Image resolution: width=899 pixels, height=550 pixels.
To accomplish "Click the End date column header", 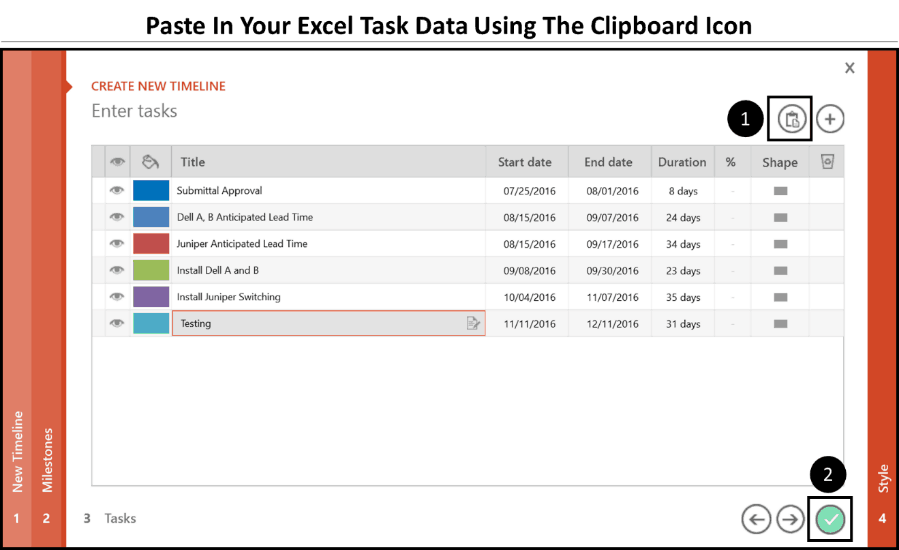I will tap(608, 162).
